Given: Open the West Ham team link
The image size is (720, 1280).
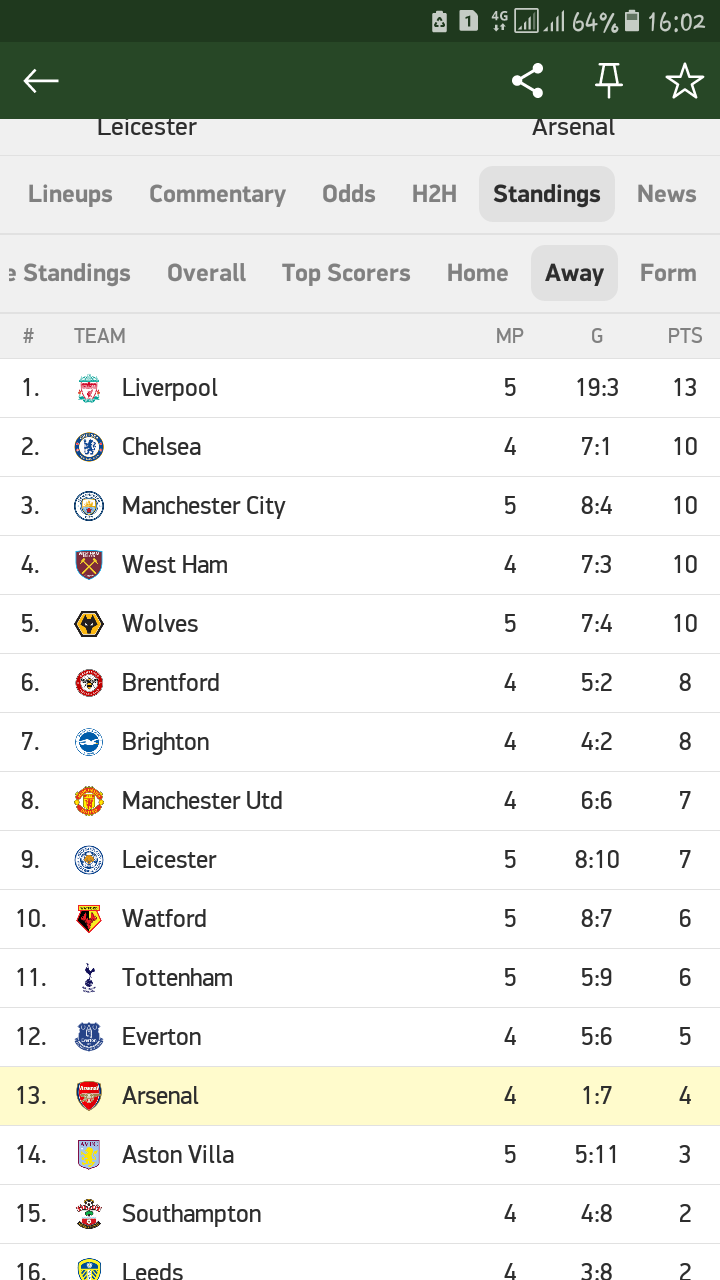Looking at the screenshot, I should (175, 565).
